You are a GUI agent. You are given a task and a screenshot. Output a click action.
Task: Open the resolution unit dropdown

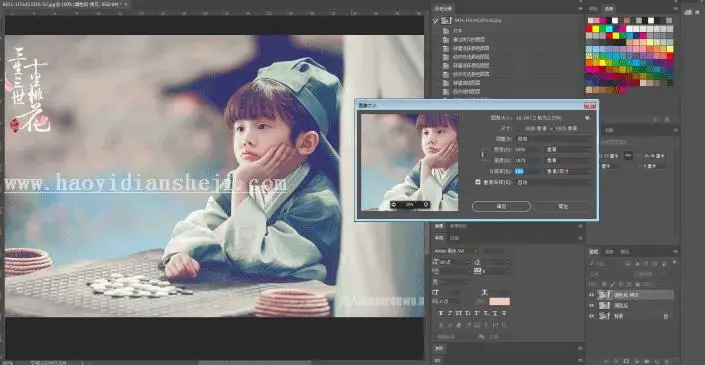coord(568,171)
